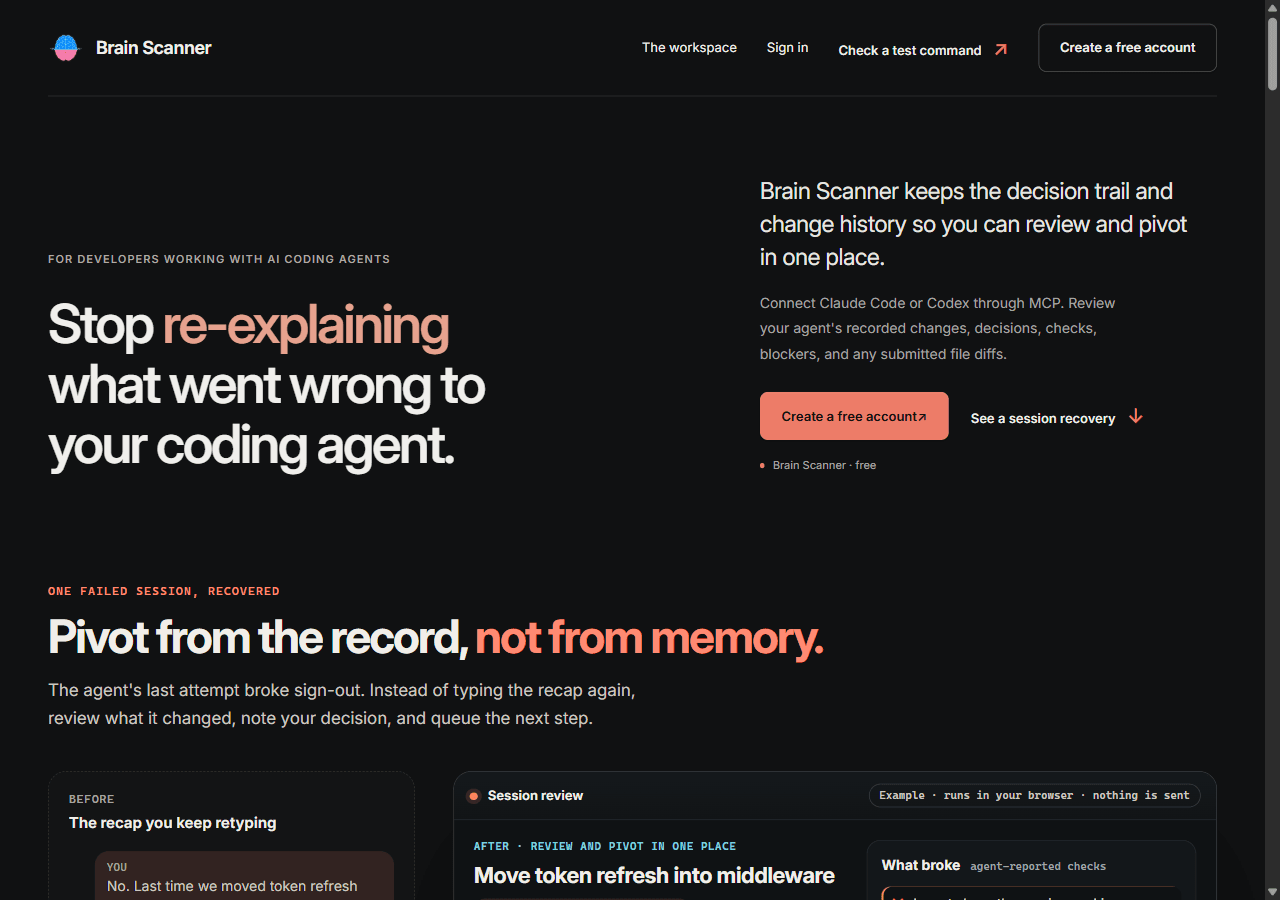Click the What broke card heading
The height and width of the screenshot is (900, 1280).
point(920,865)
